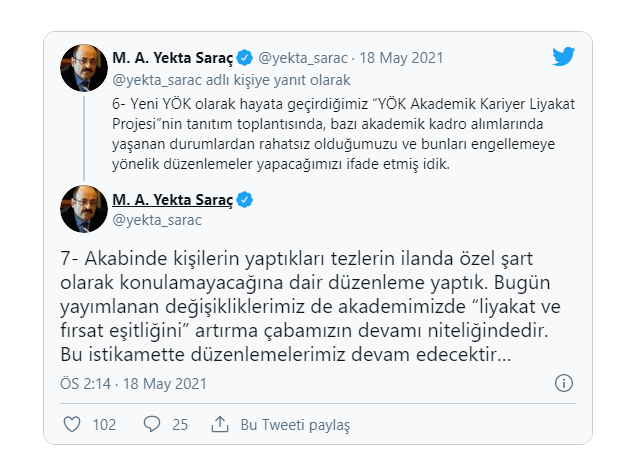Open top profile avatar photo
Image resolution: width=629 pixels, height=476 pixels.
(84, 68)
